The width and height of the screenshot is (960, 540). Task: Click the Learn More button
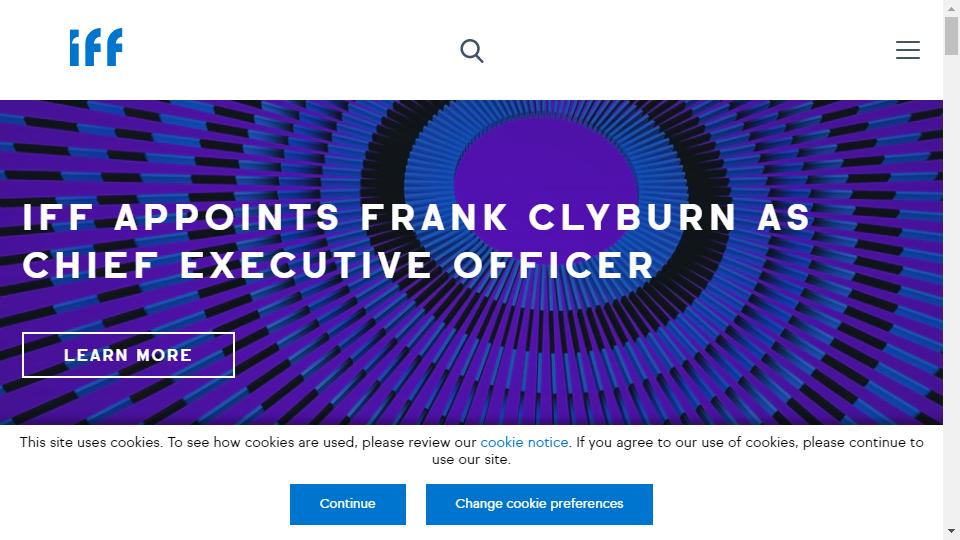click(128, 355)
